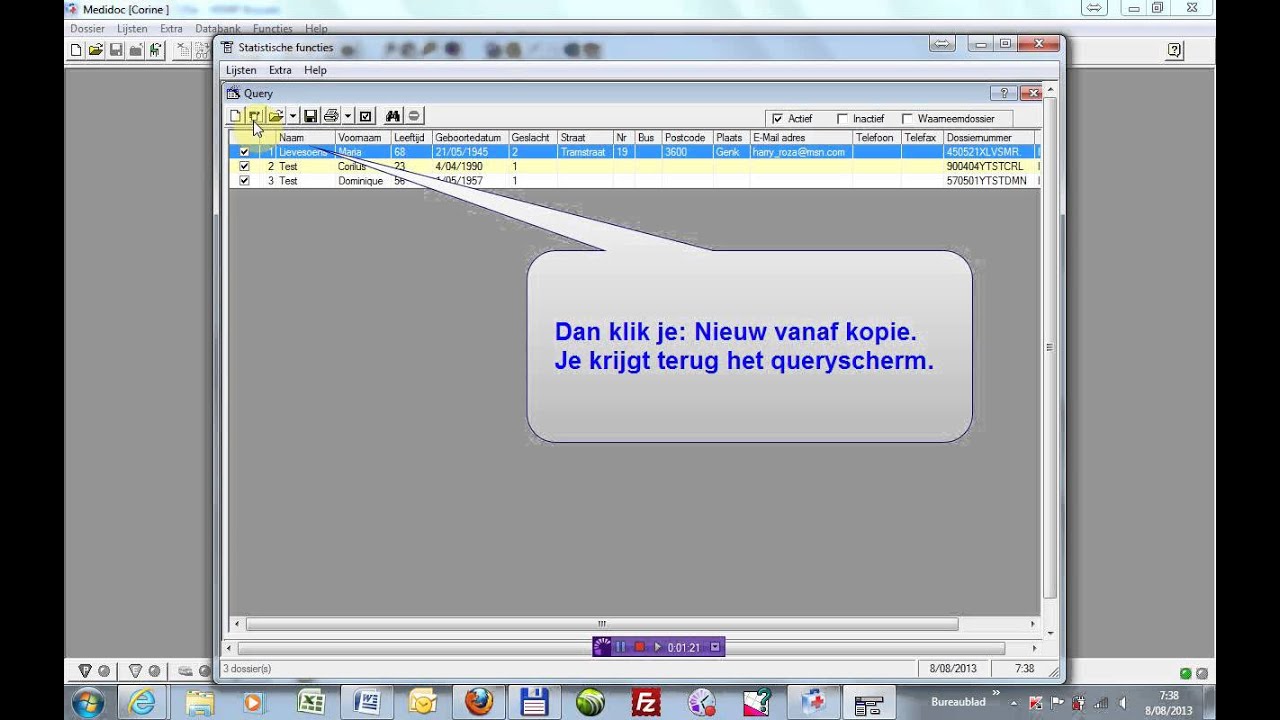The width and height of the screenshot is (1280, 720).
Task: Open Word from the taskbar
Action: 367,702
